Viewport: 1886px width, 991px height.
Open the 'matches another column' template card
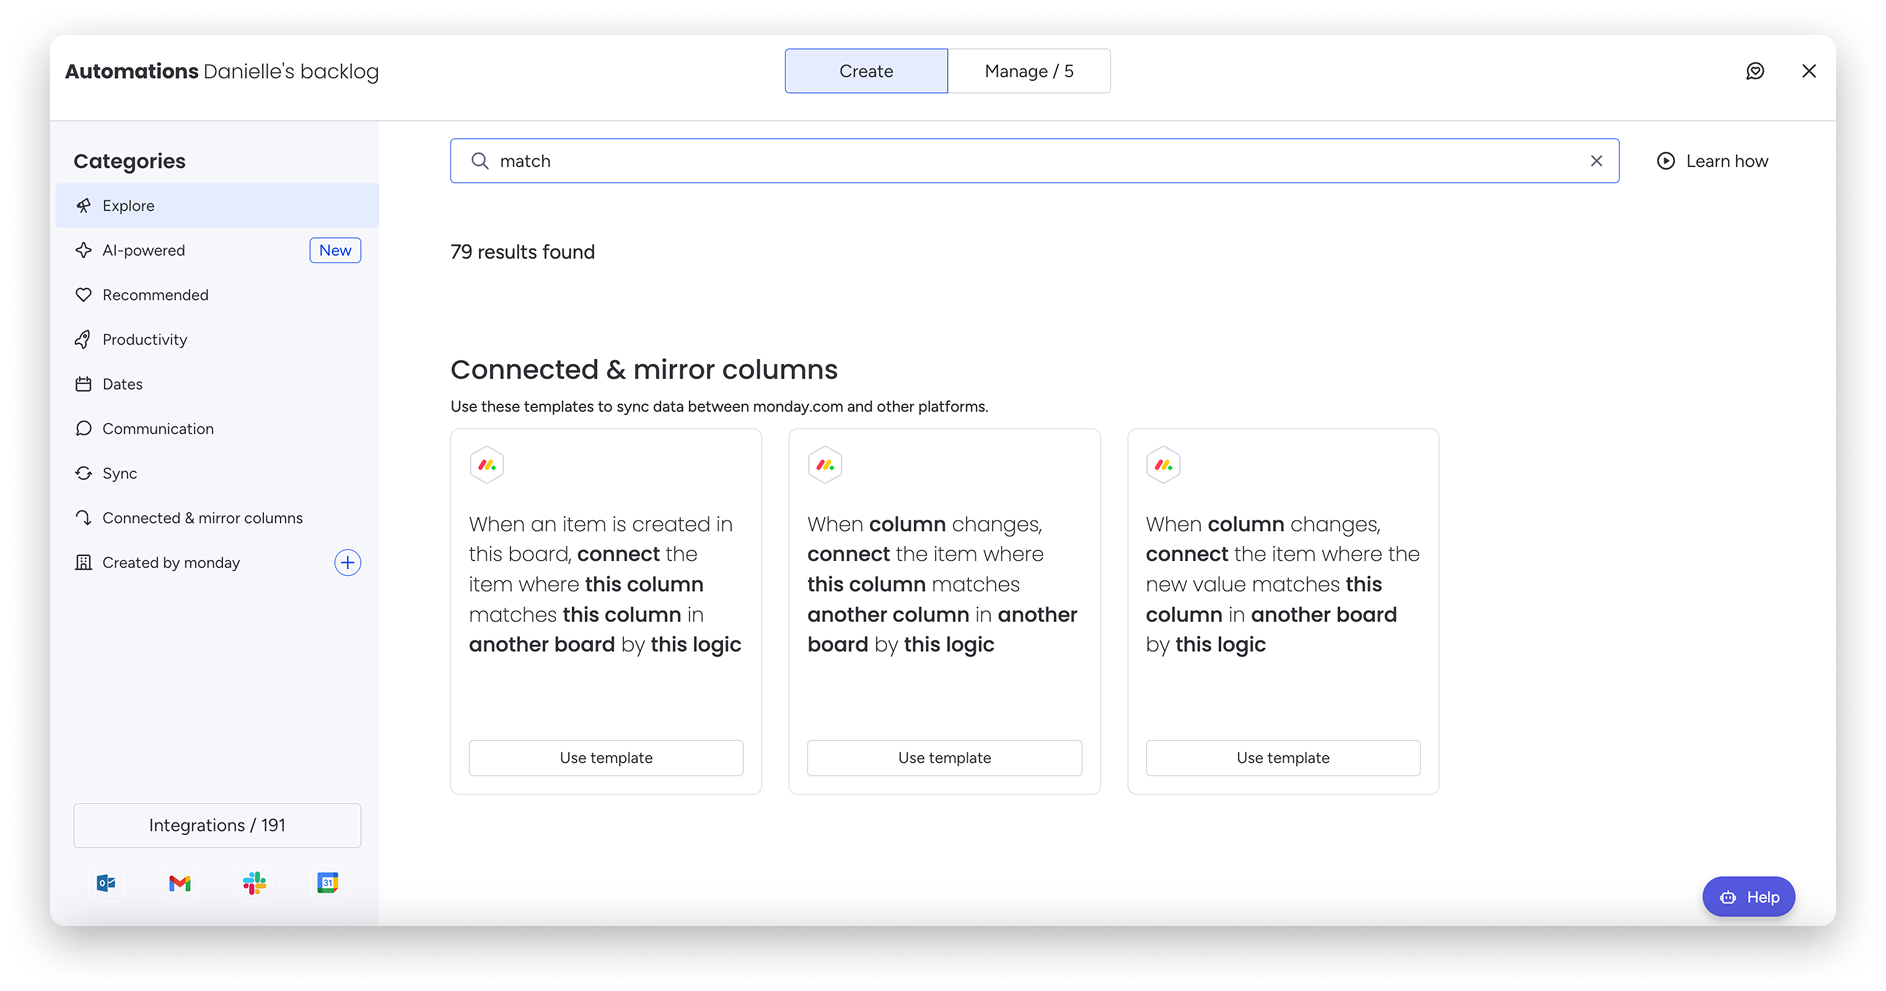[944, 612]
